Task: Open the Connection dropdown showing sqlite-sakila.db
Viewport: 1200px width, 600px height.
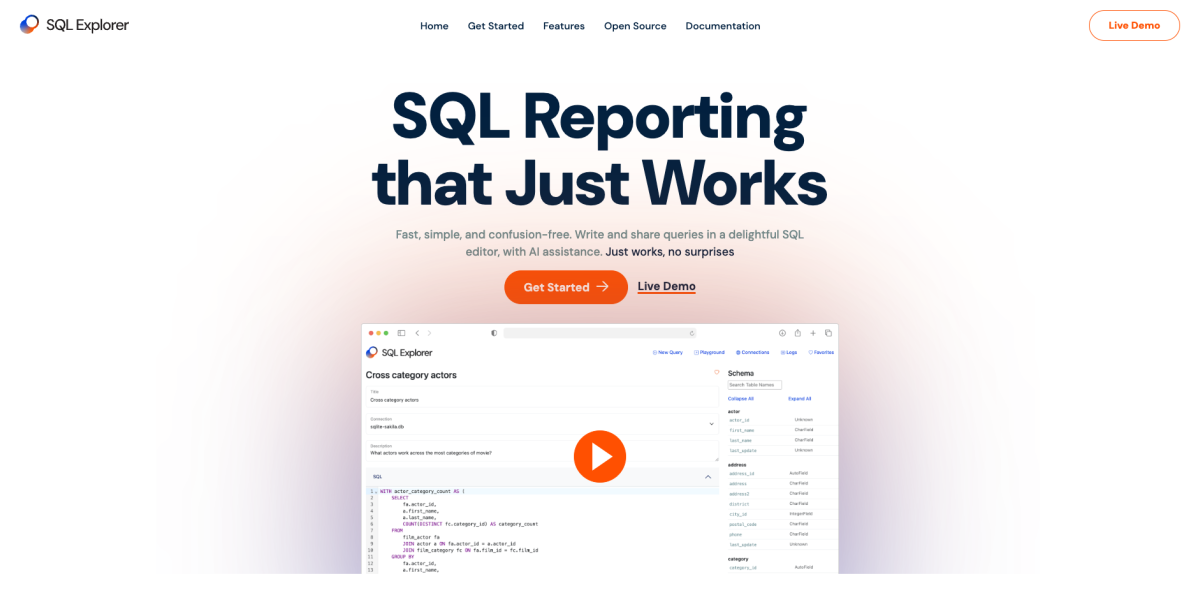Action: [711, 424]
